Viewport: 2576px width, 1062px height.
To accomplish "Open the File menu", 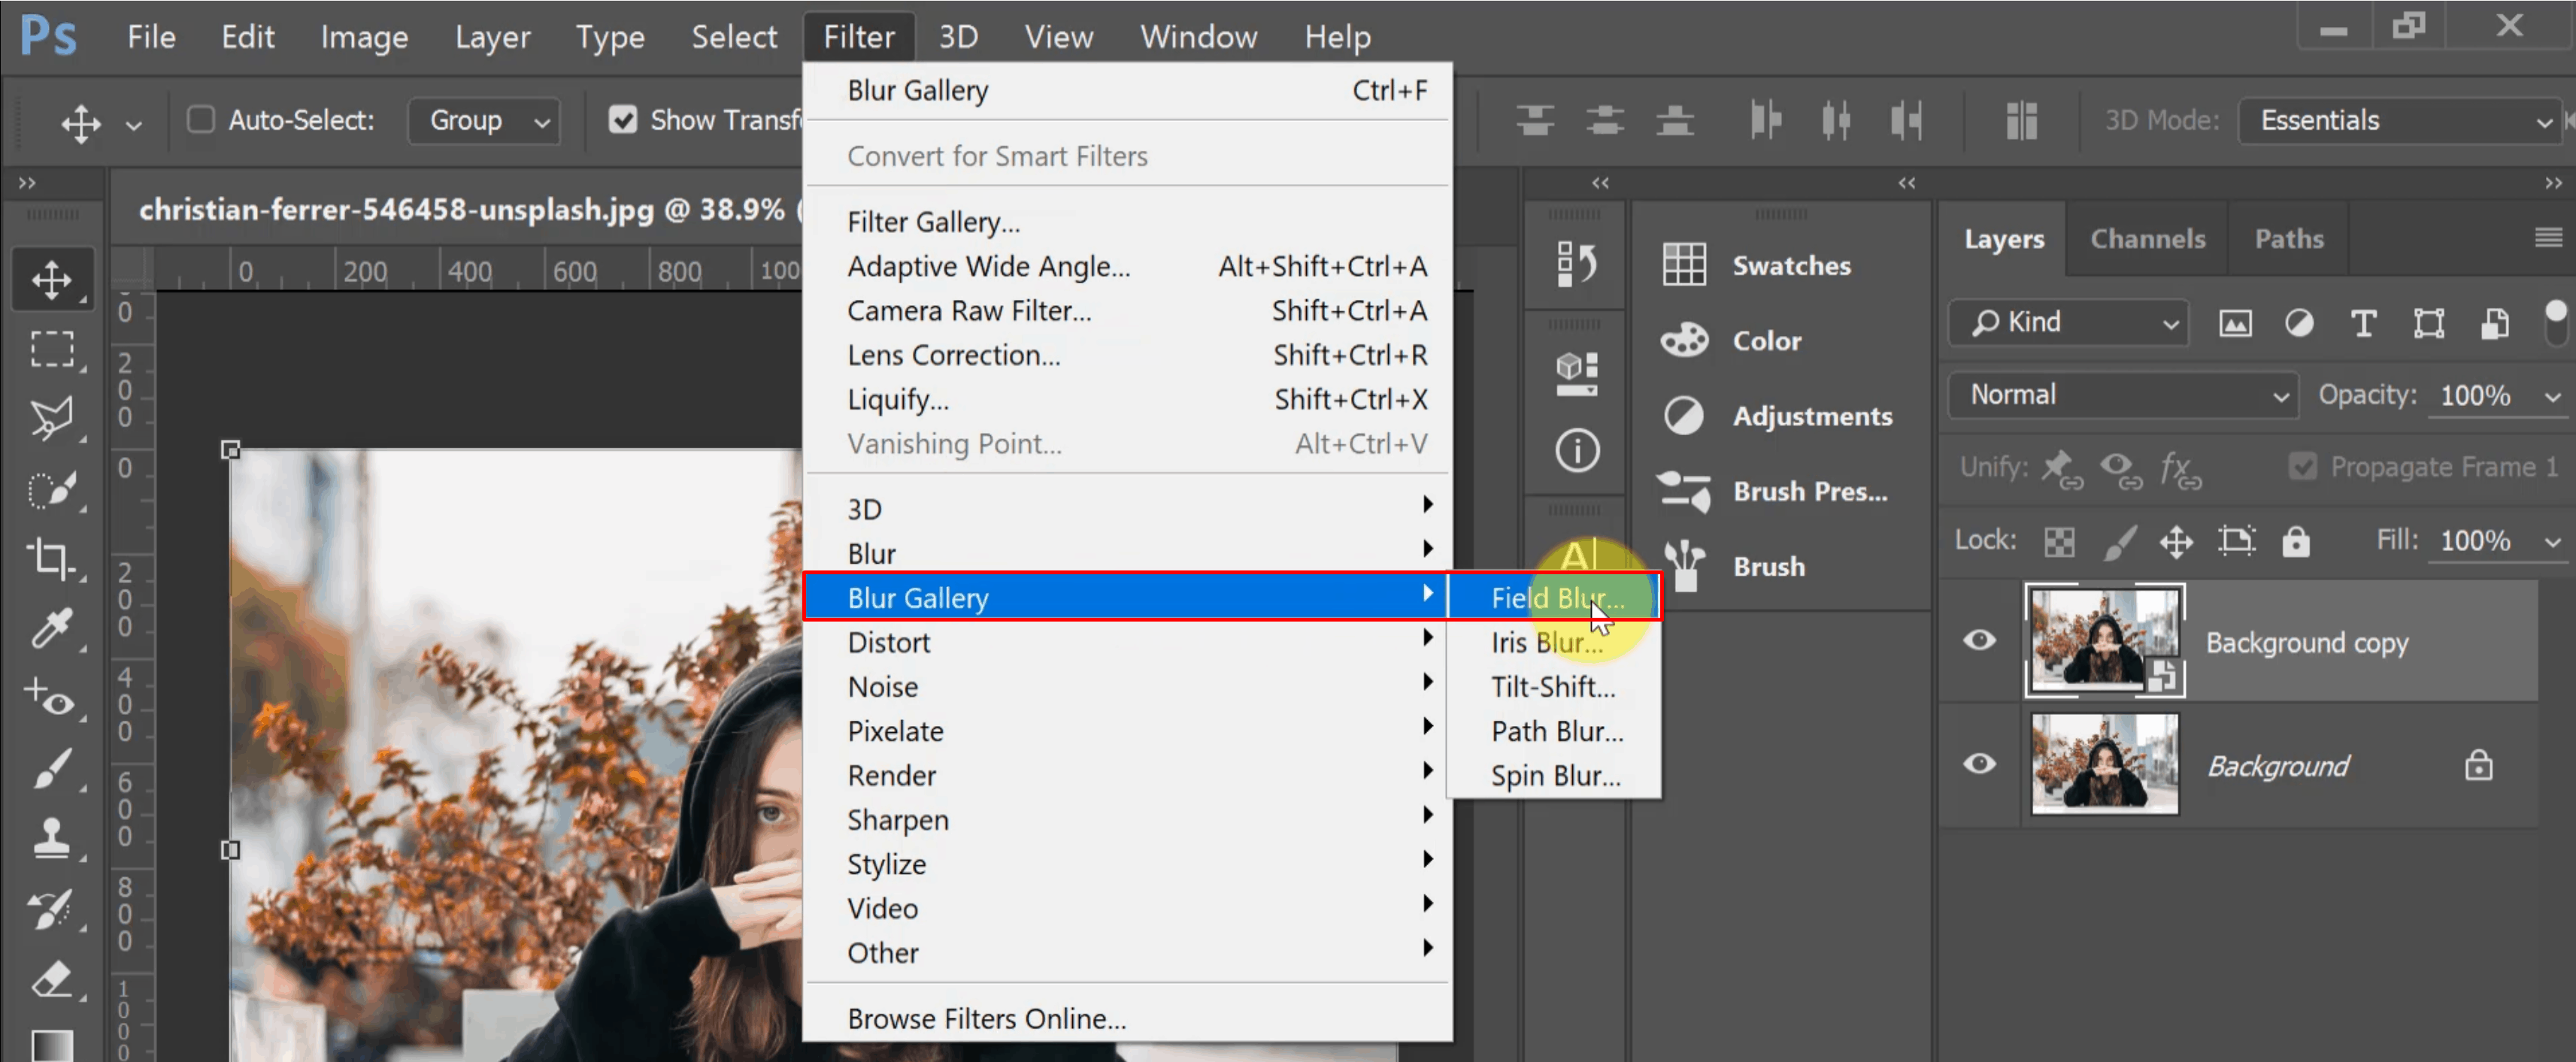I will tap(151, 37).
